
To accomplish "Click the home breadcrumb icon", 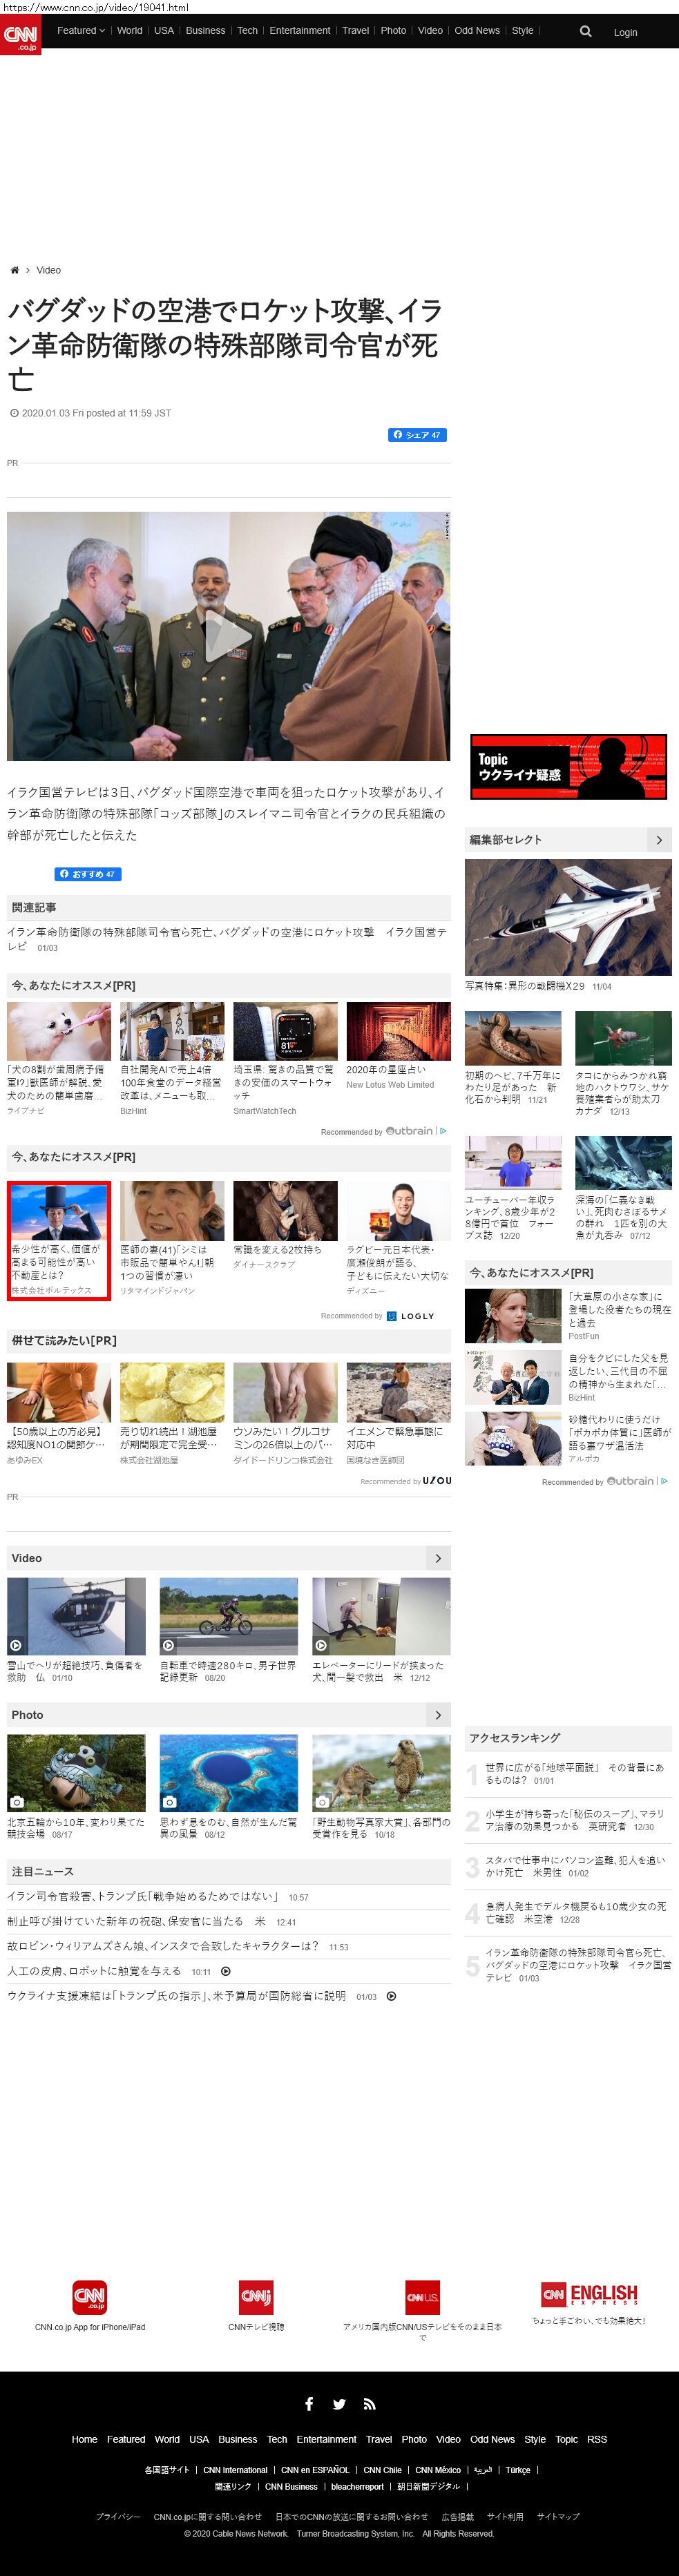I will click(14, 270).
